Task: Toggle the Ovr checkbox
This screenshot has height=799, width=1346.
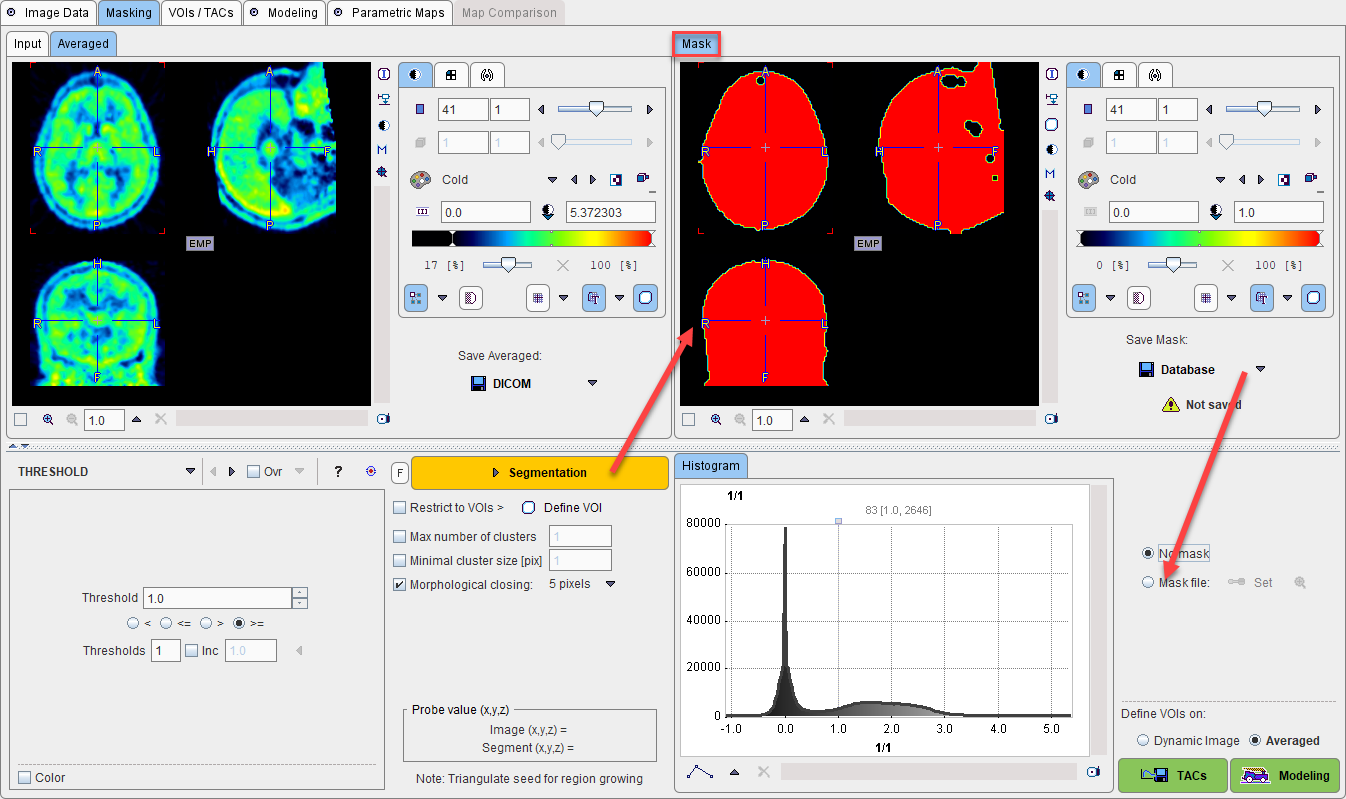Action: tap(253, 472)
